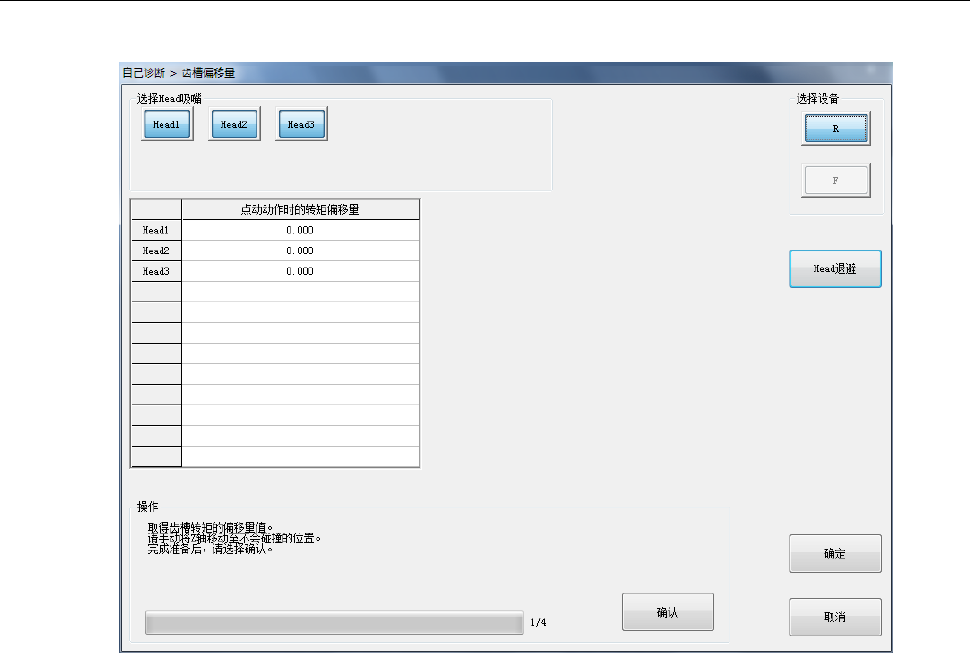Click the Head3 row header in table

[x=156, y=271]
